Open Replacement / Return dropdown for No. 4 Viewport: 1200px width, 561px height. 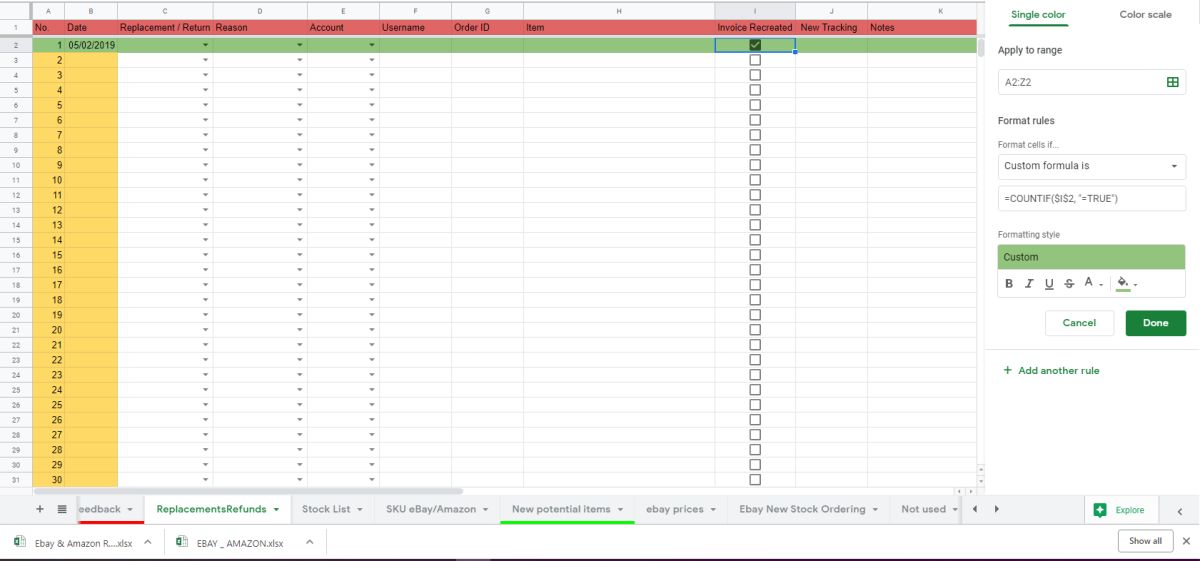pos(205,90)
